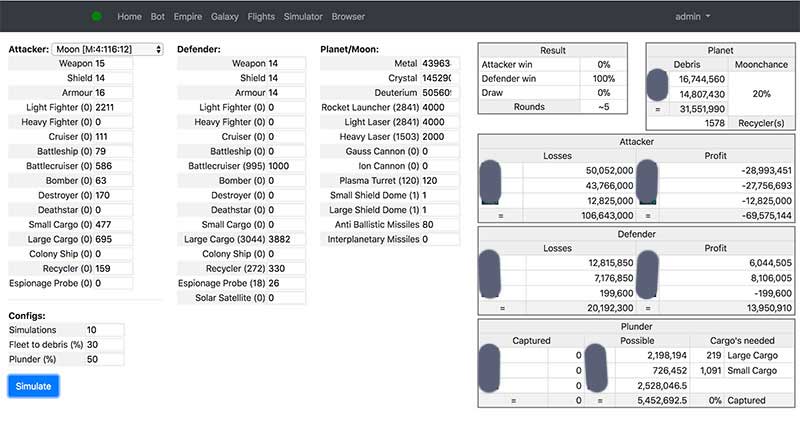Open the Galaxy menu item
The height and width of the screenshot is (421, 800).
coord(224,17)
